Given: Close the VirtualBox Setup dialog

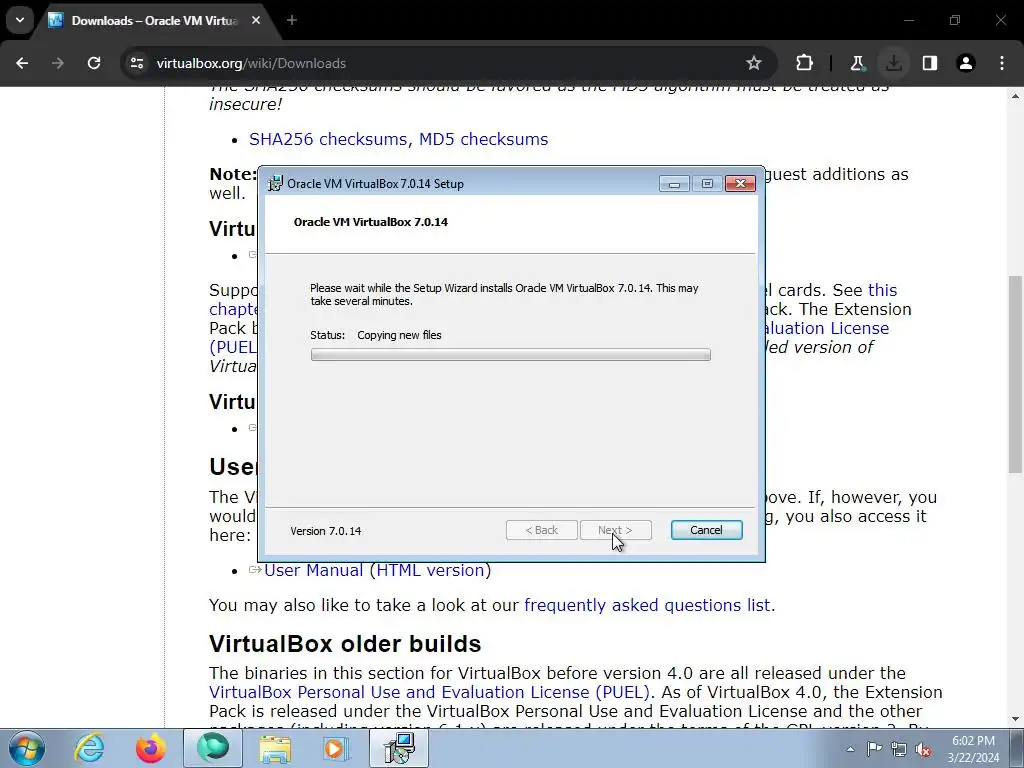Looking at the screenshot, I should pos(740,184).
